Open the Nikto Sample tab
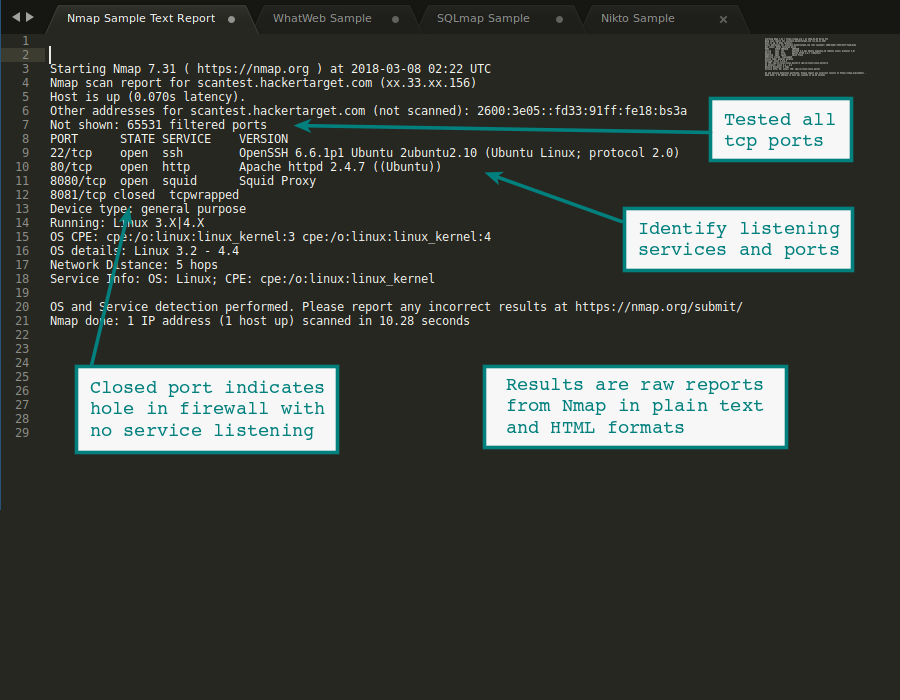 pos(637,18)
